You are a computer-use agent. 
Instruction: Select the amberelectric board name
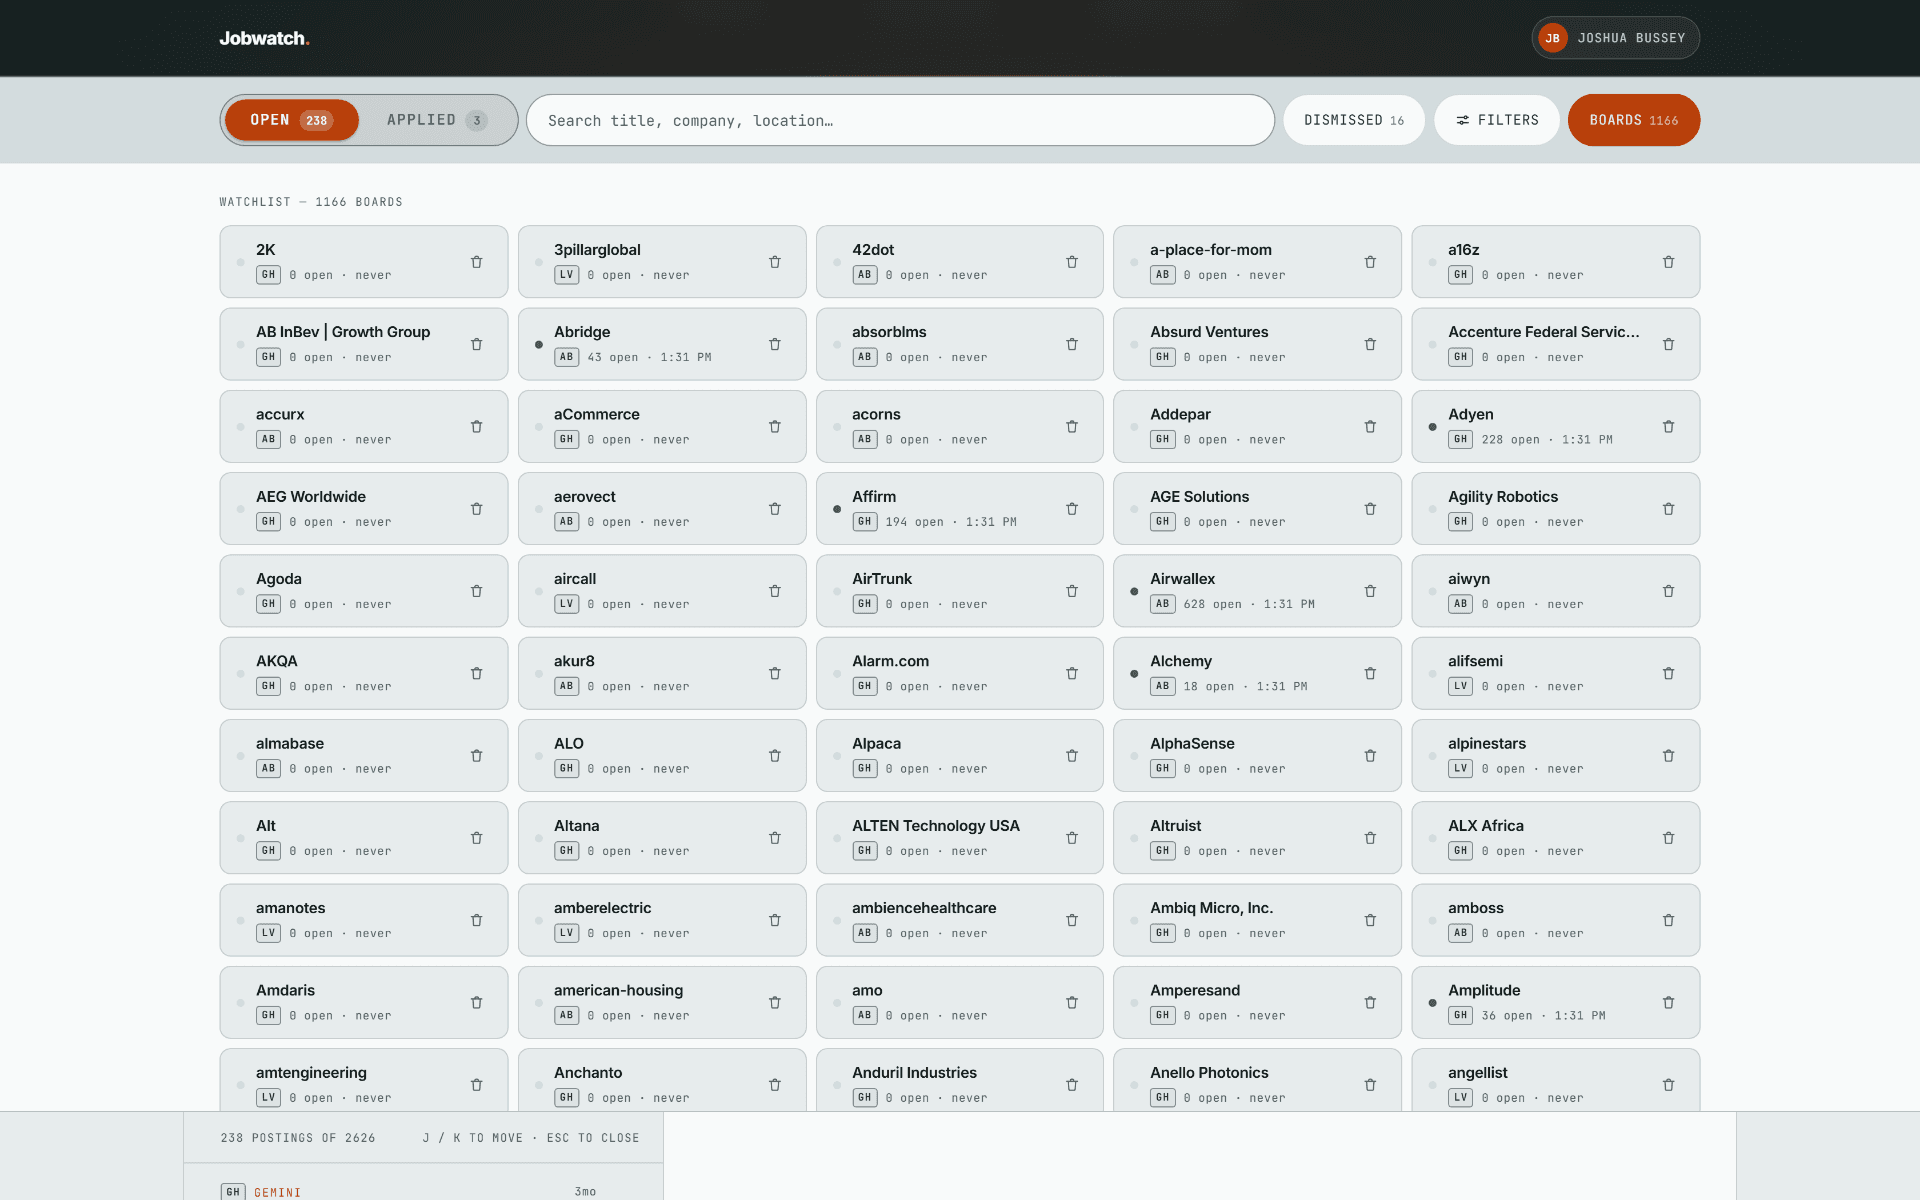point(603,908)
